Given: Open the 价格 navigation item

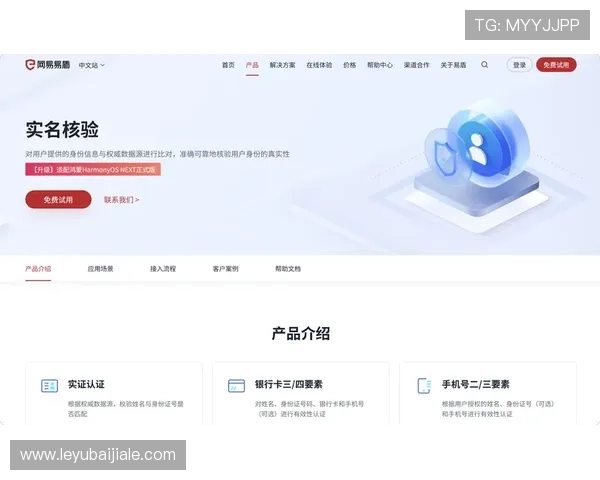Looking at the screenshot, I should pyautogui.click(x=350, y=65).
